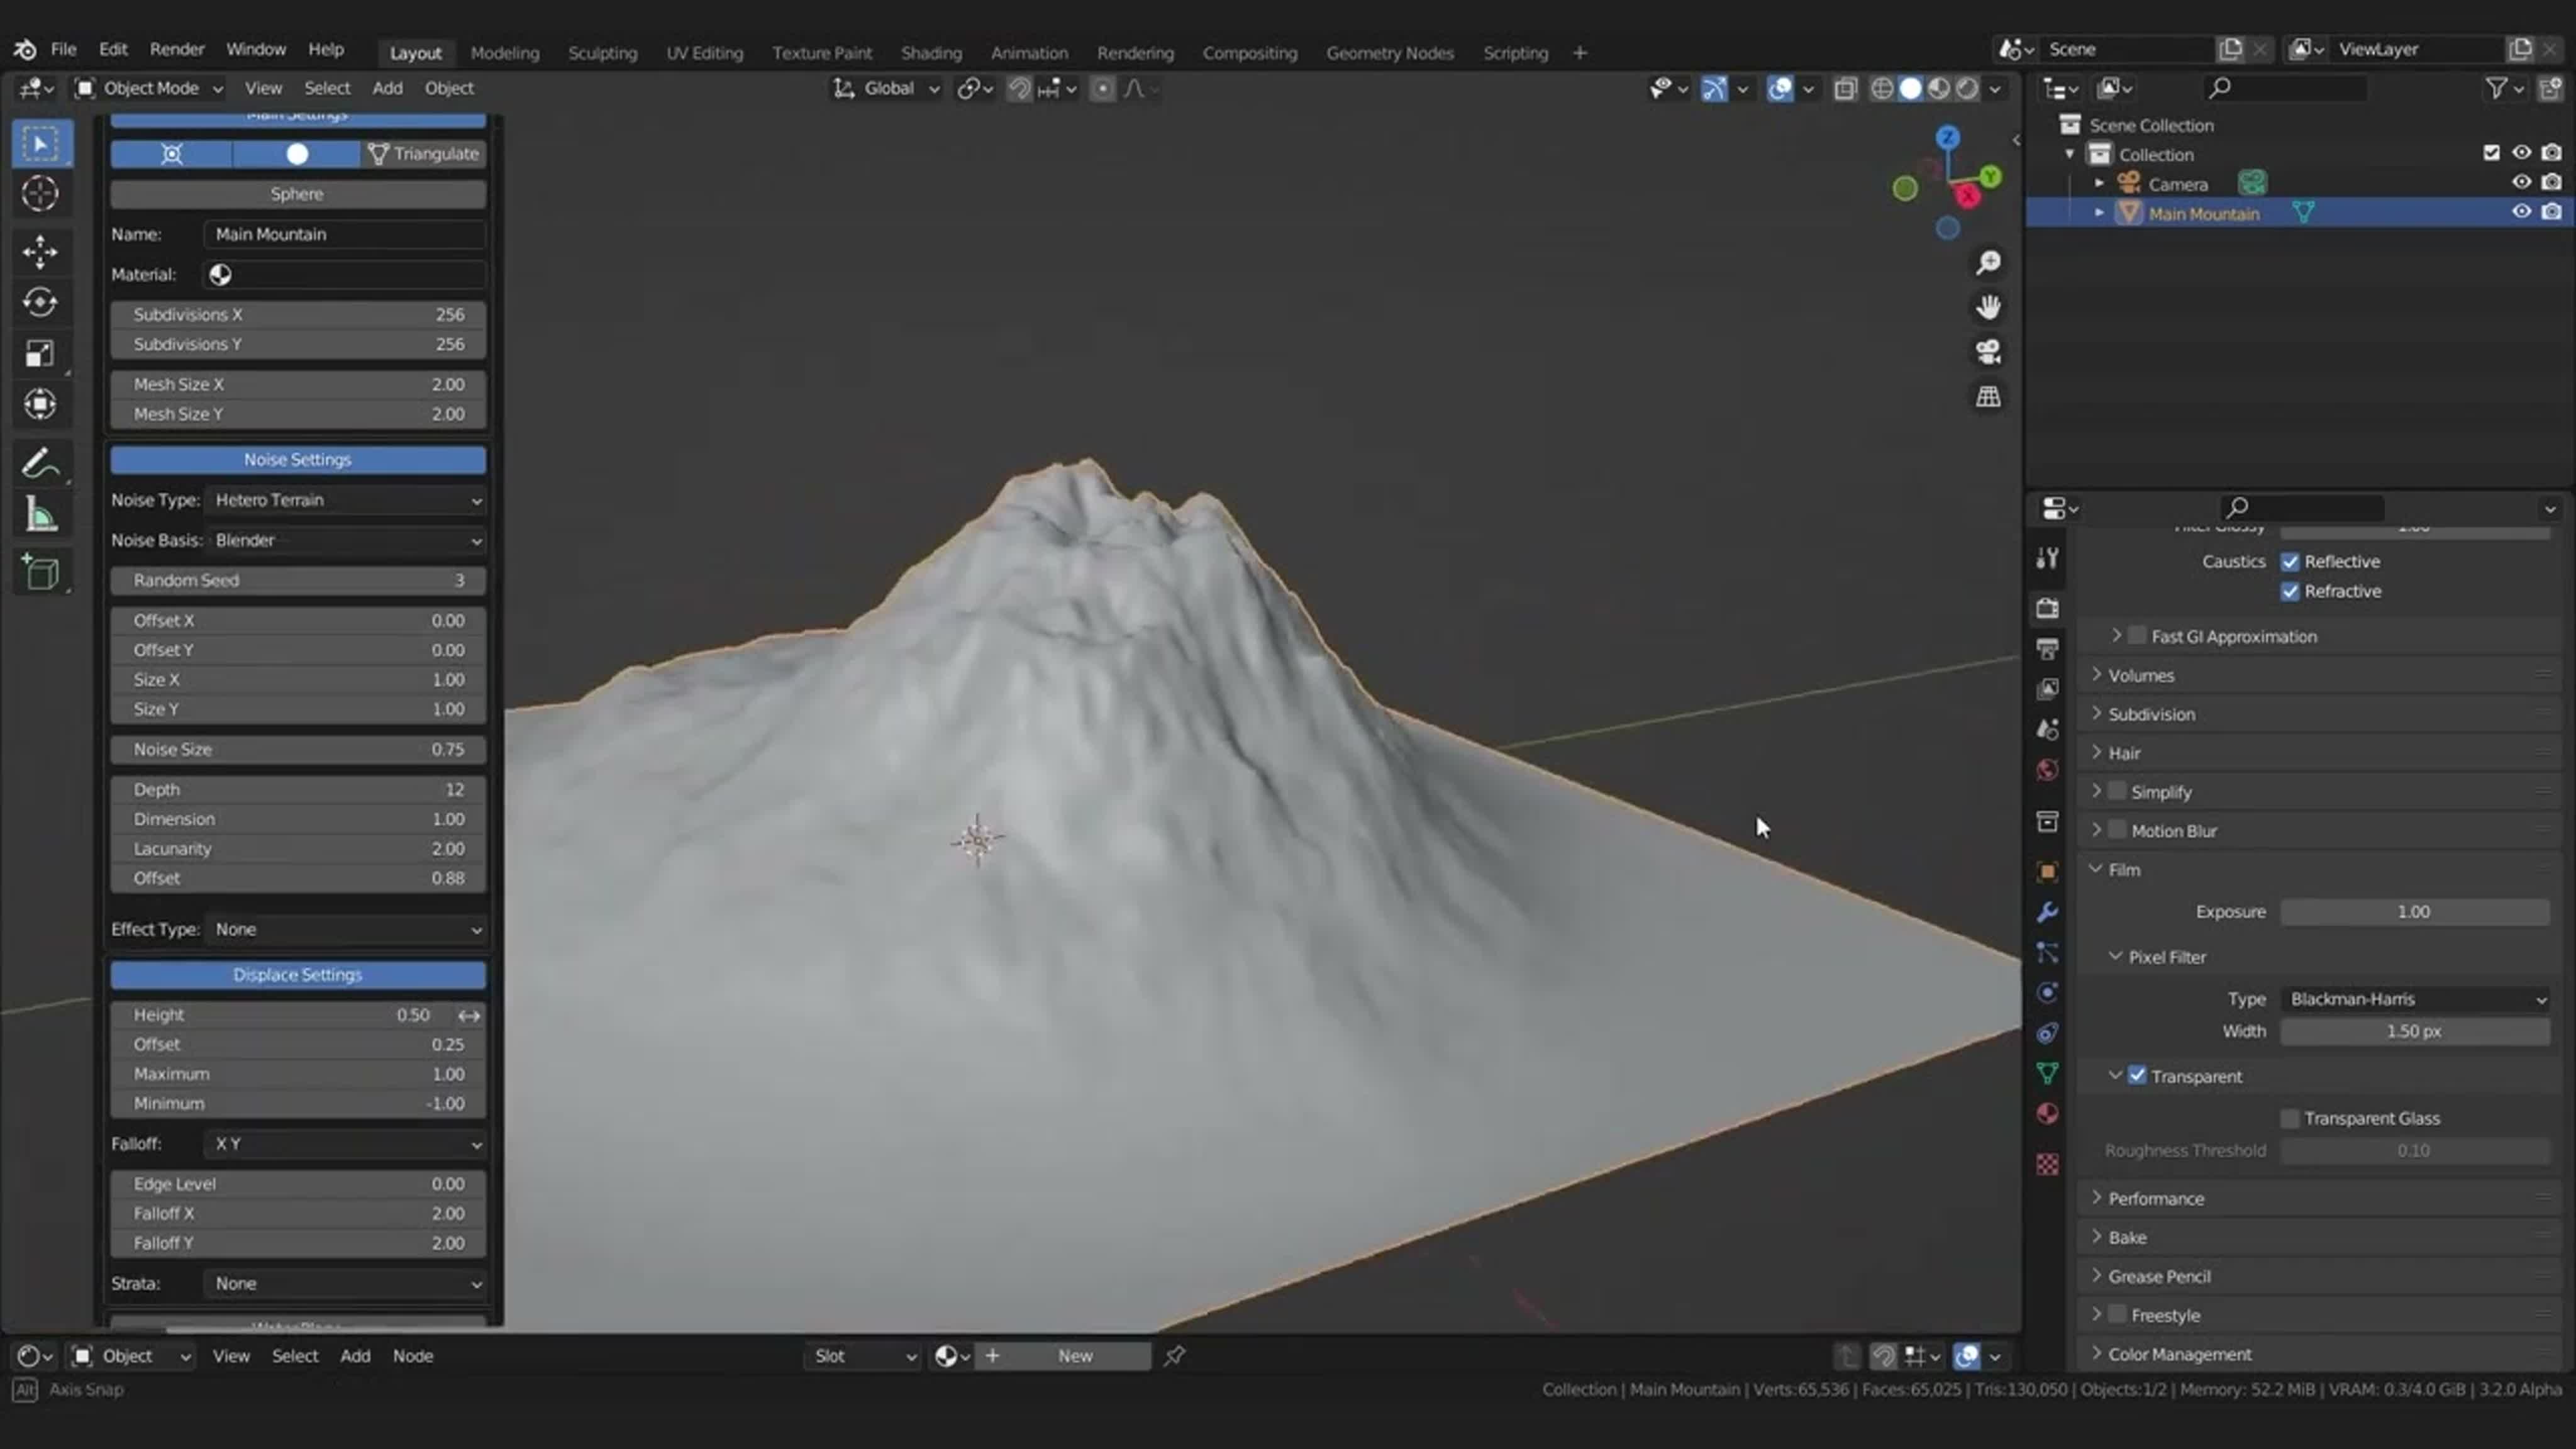This screenshot has height=1449, width=2576.
Task: Select the Move tool
Action: 41,251
